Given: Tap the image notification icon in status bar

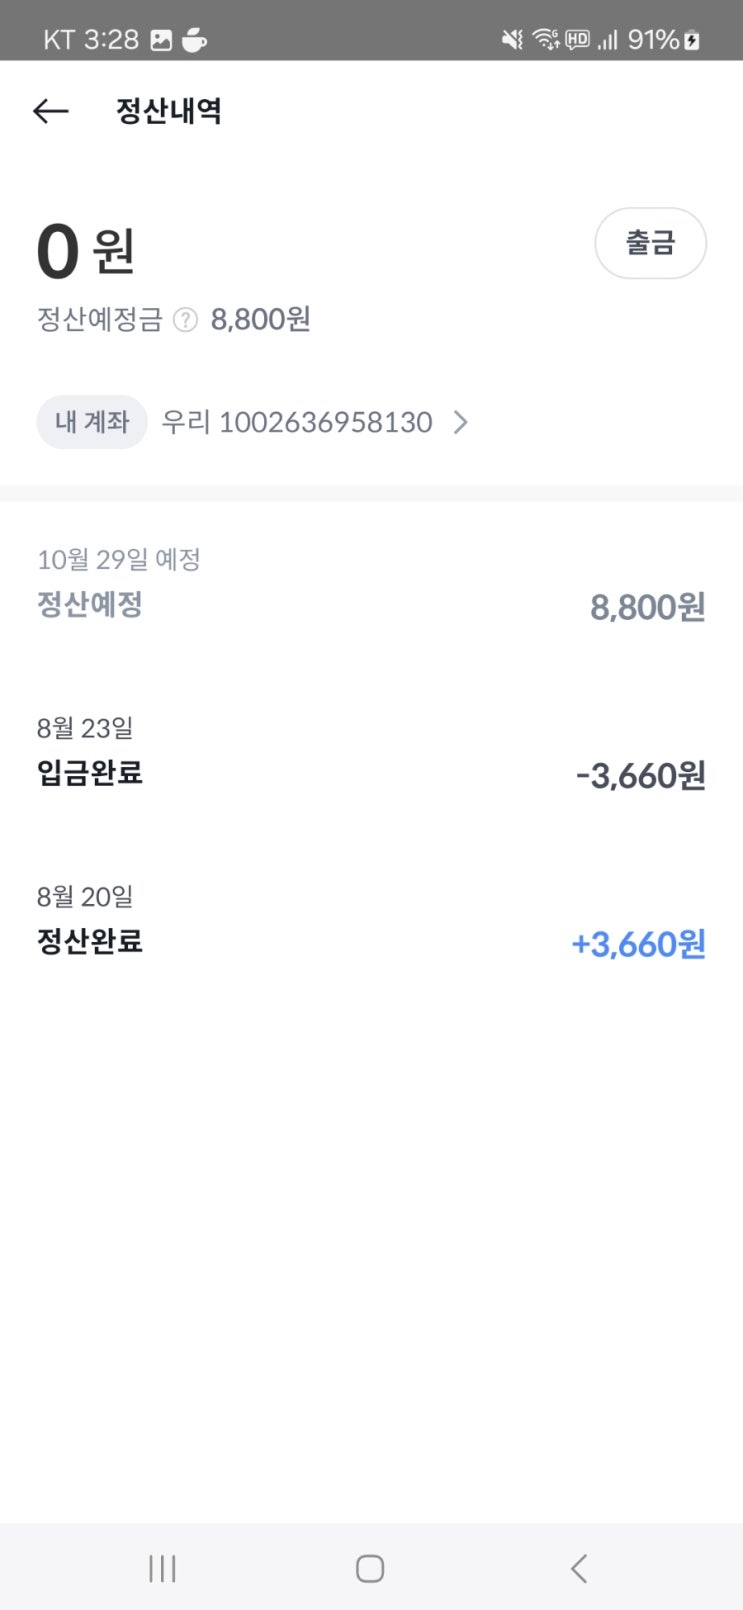Looking at the screenshot, I should pos(161,40).
